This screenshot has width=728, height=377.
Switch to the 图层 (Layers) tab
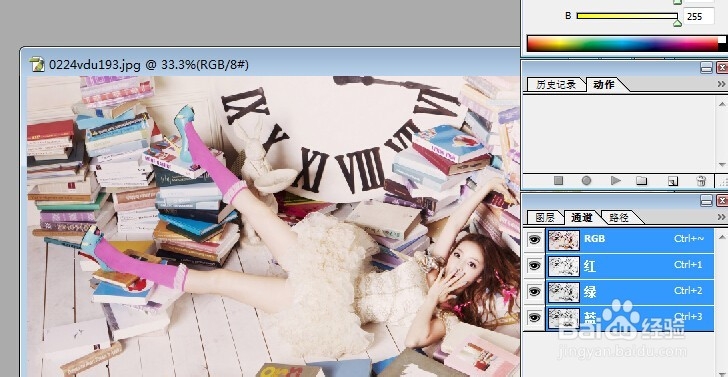pyautogui.click(x=545, y=217)
